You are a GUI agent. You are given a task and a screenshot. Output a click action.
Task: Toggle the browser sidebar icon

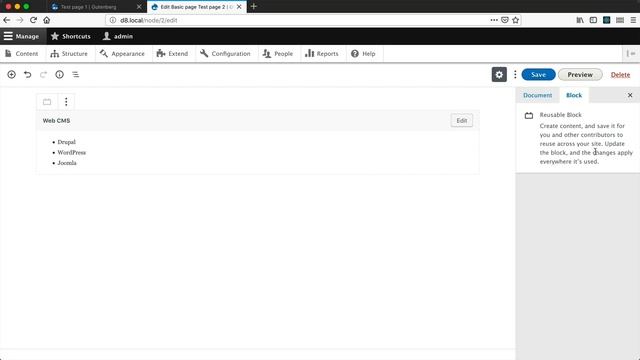tap(593, 20)
